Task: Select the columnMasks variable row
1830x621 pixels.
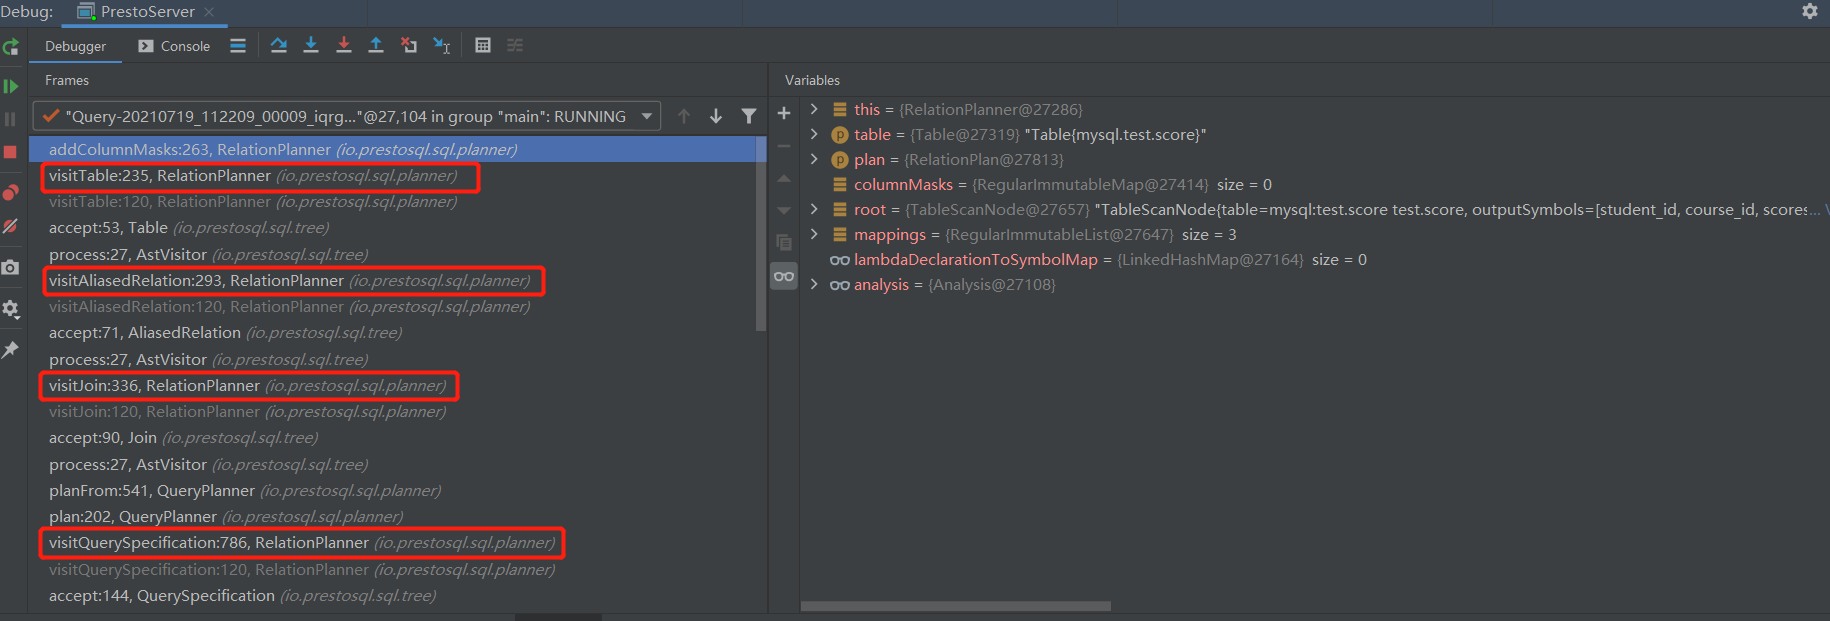Action: (1314, 184)
